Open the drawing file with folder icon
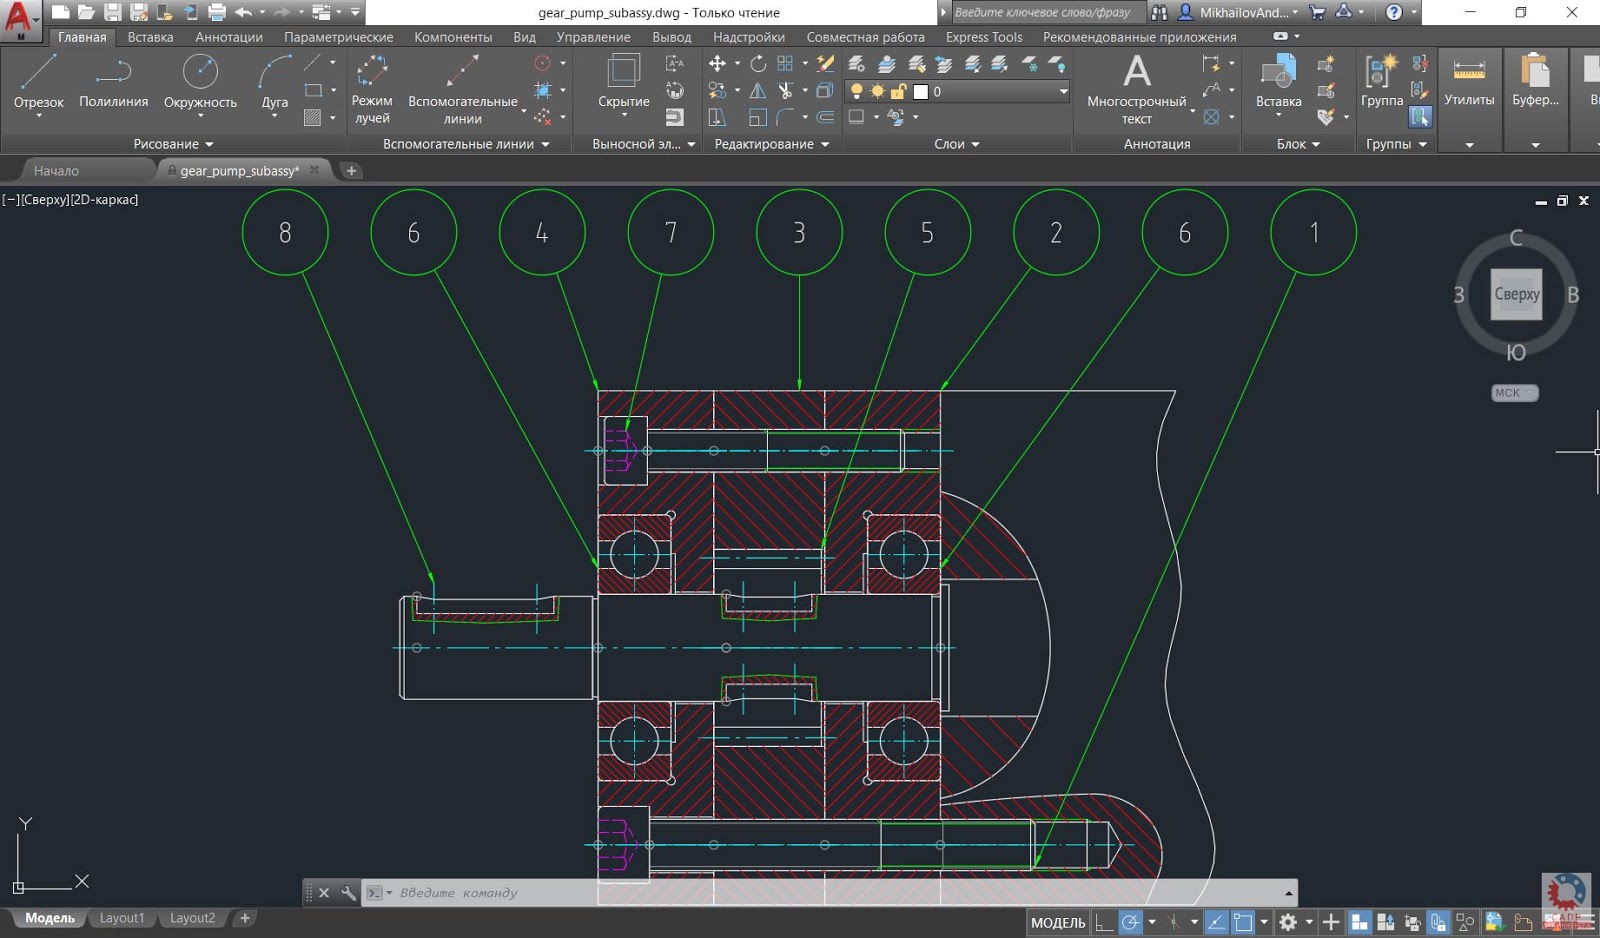The image size is (1600, 938). 86,12
